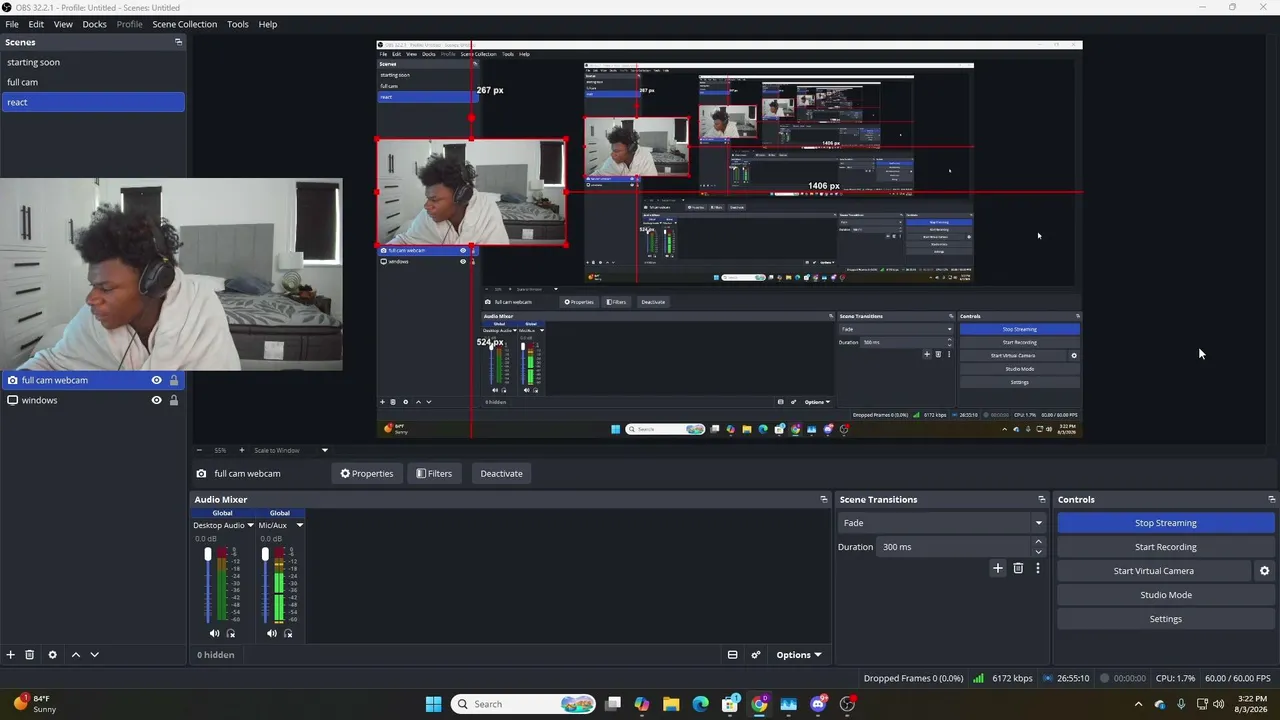This screenshot has height=720, width=1280.
Task: Hide the full cam webcam source
Action: [x=156, y=380]
